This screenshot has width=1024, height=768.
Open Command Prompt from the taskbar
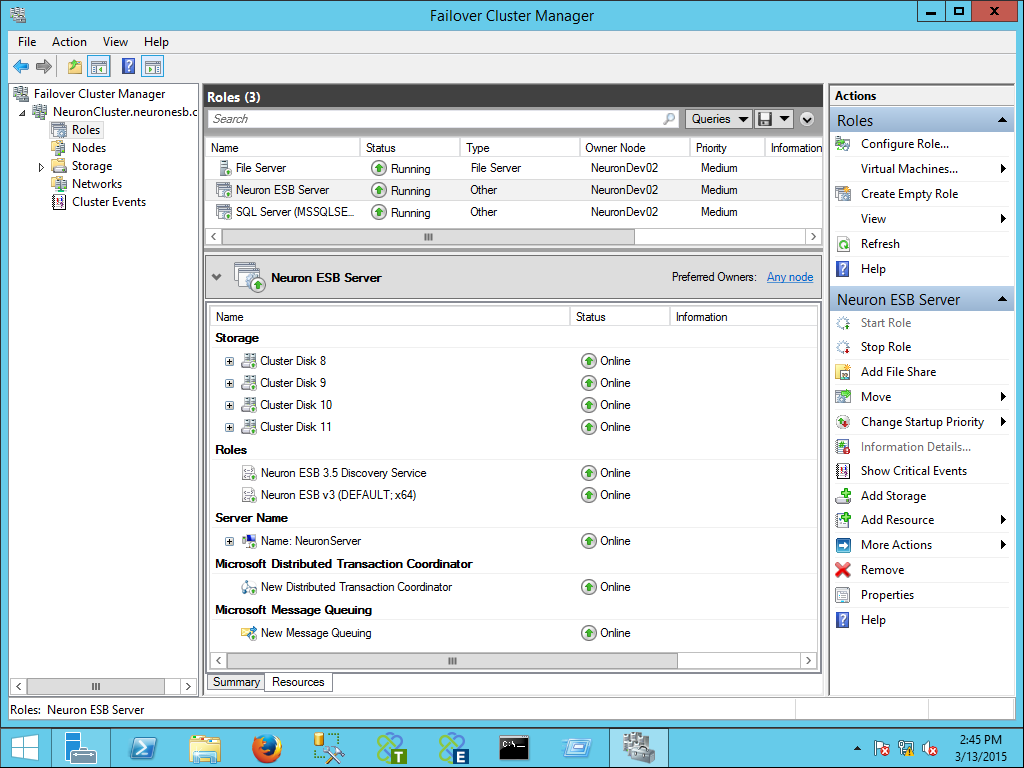pyautogui.click(x=514, y=748)
